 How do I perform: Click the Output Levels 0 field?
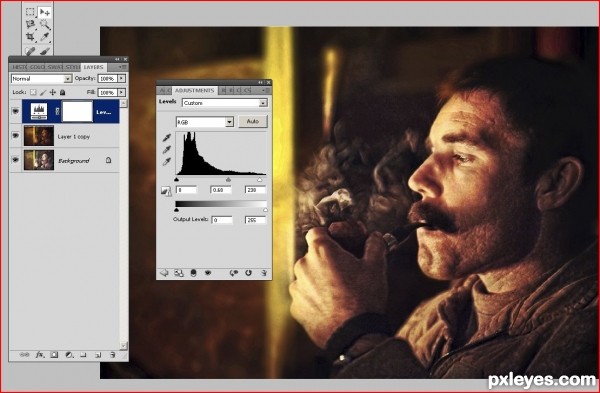click(x=222, y=220)
